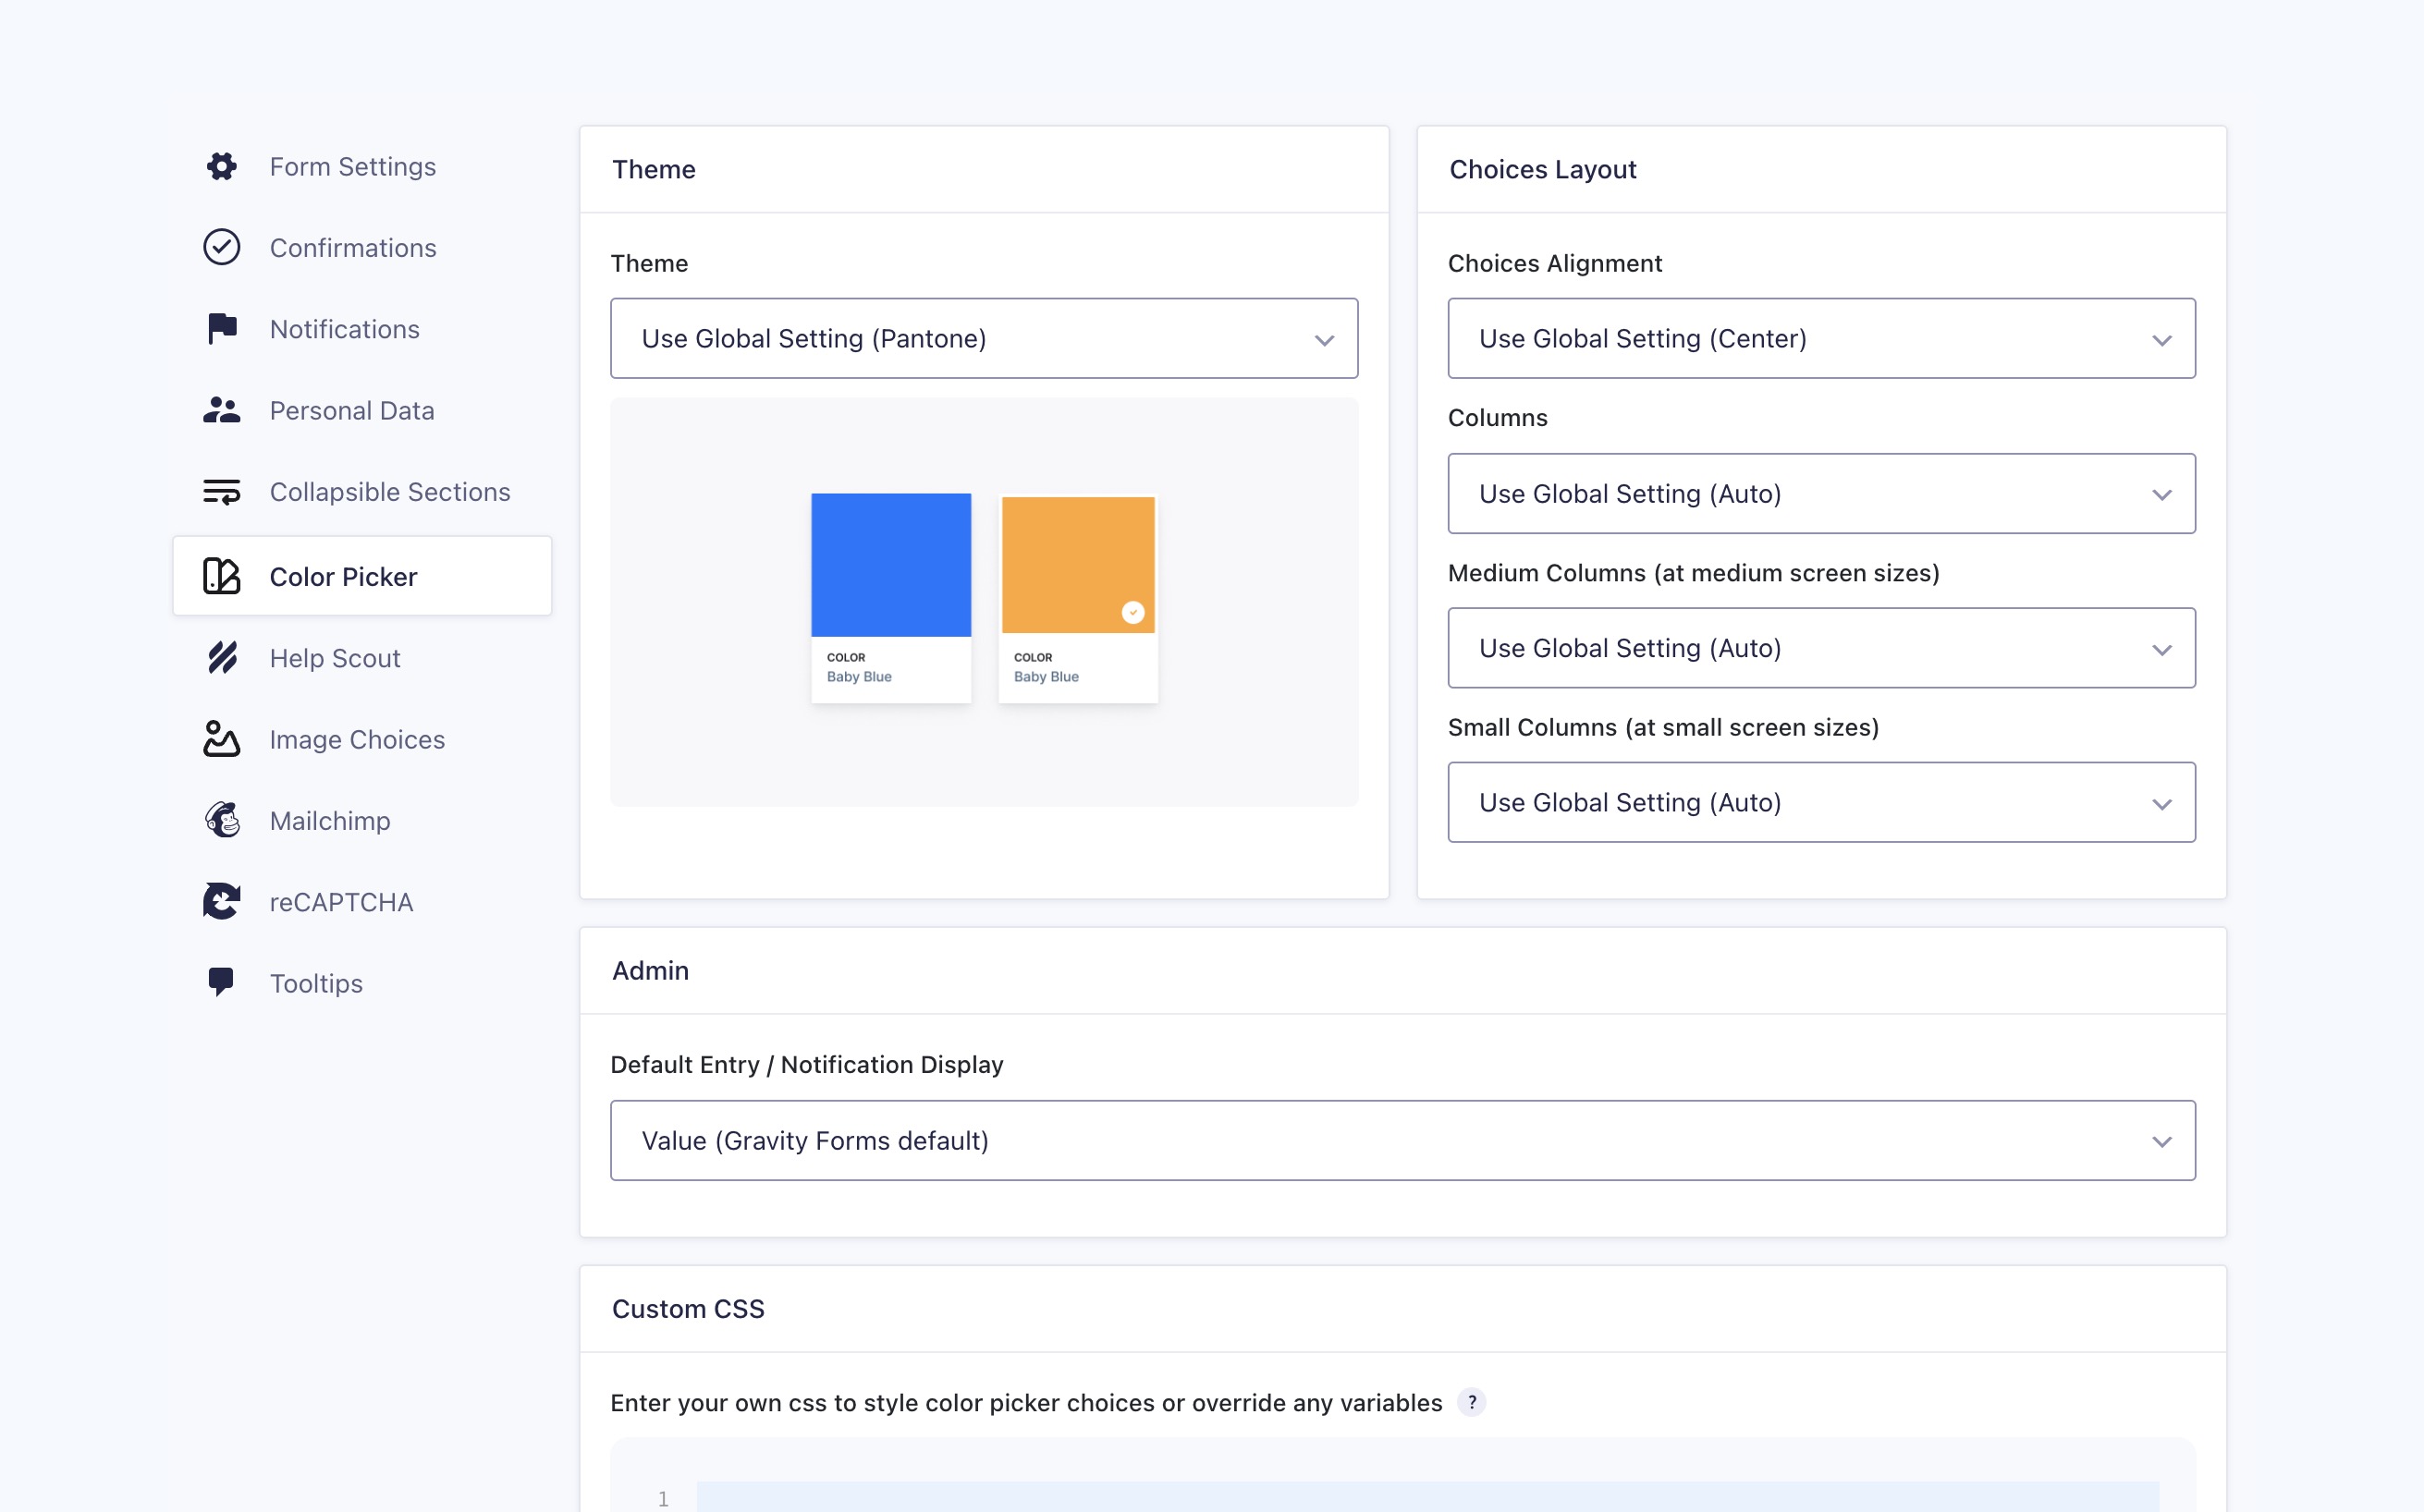Click the Personal Data sidebar icon
The image size is (2424, 1512).
click(x=220, y=411)
